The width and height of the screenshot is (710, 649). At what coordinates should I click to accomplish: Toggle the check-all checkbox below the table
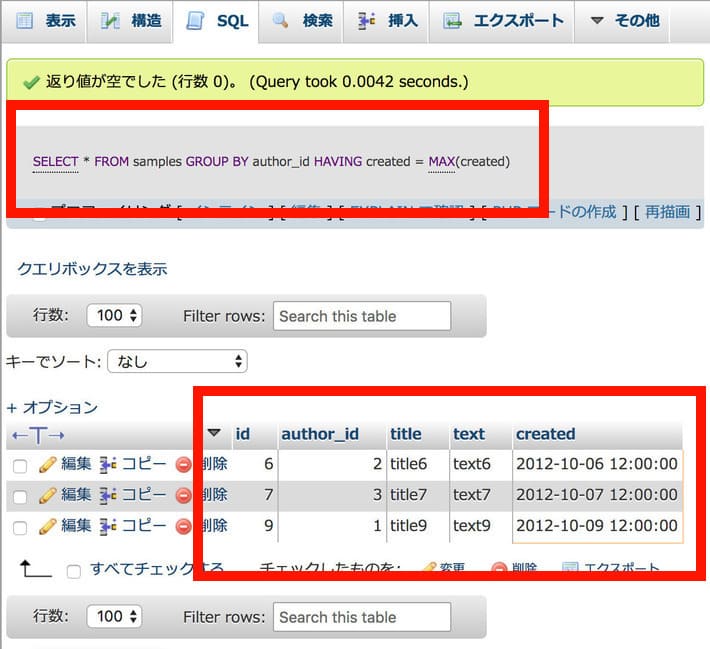pos(73,571)
